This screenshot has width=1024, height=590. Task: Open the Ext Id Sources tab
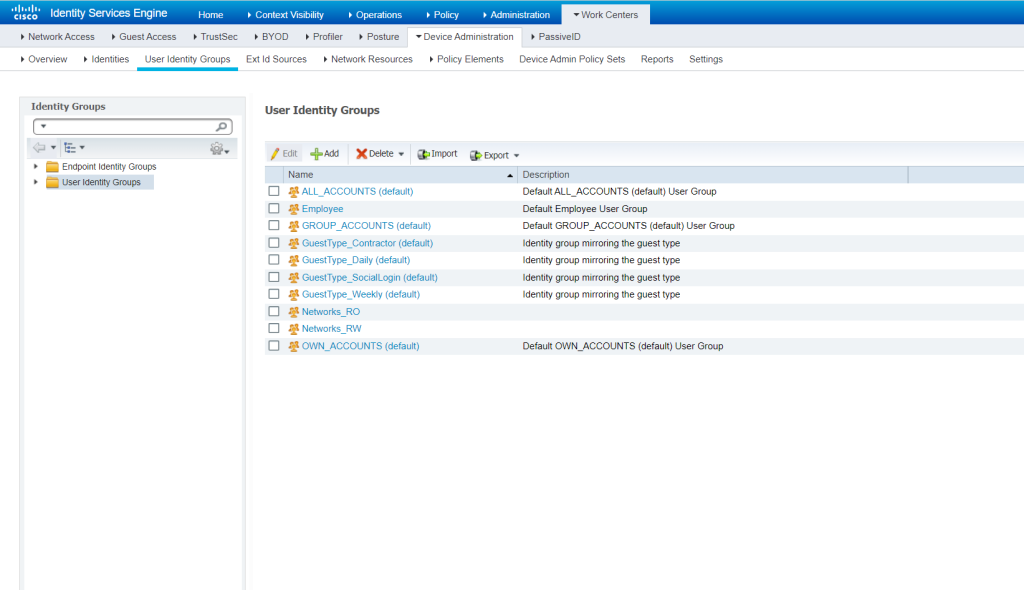pos(276,59)
